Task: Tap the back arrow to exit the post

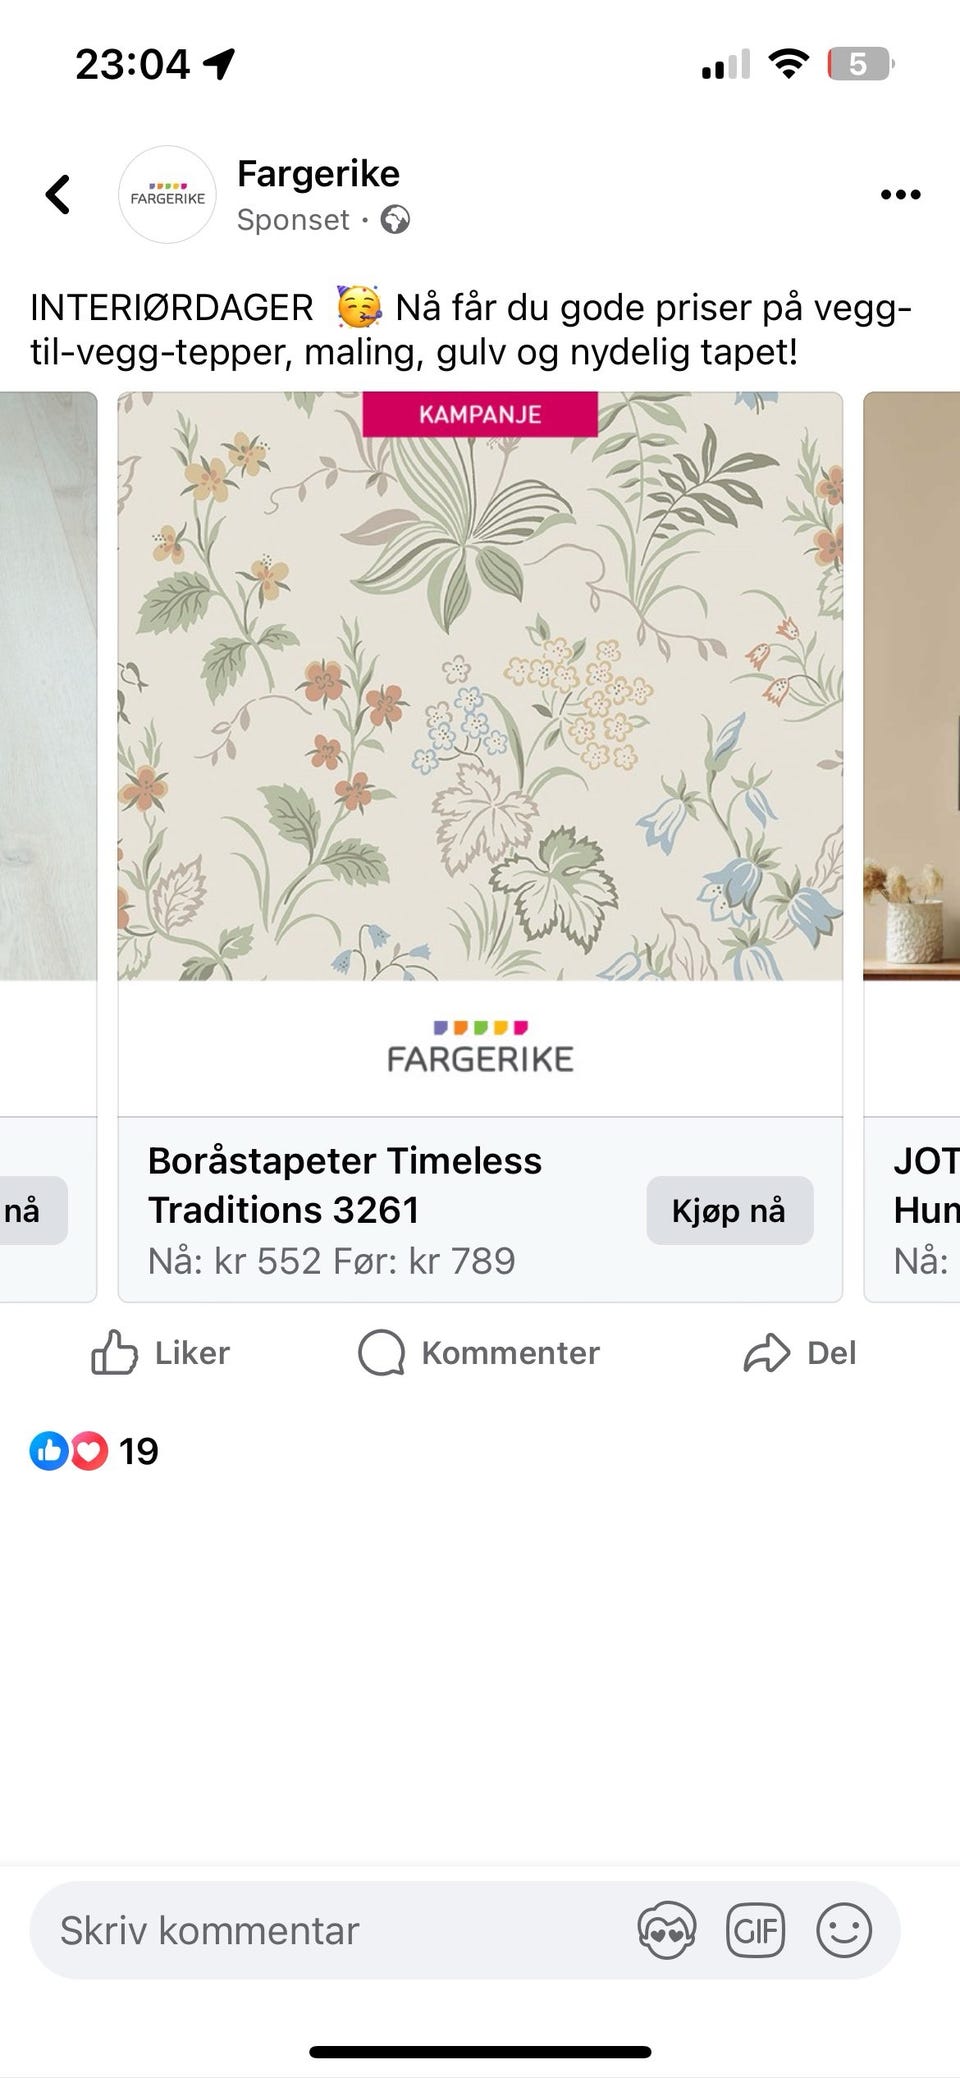Action: coord(58,195)
